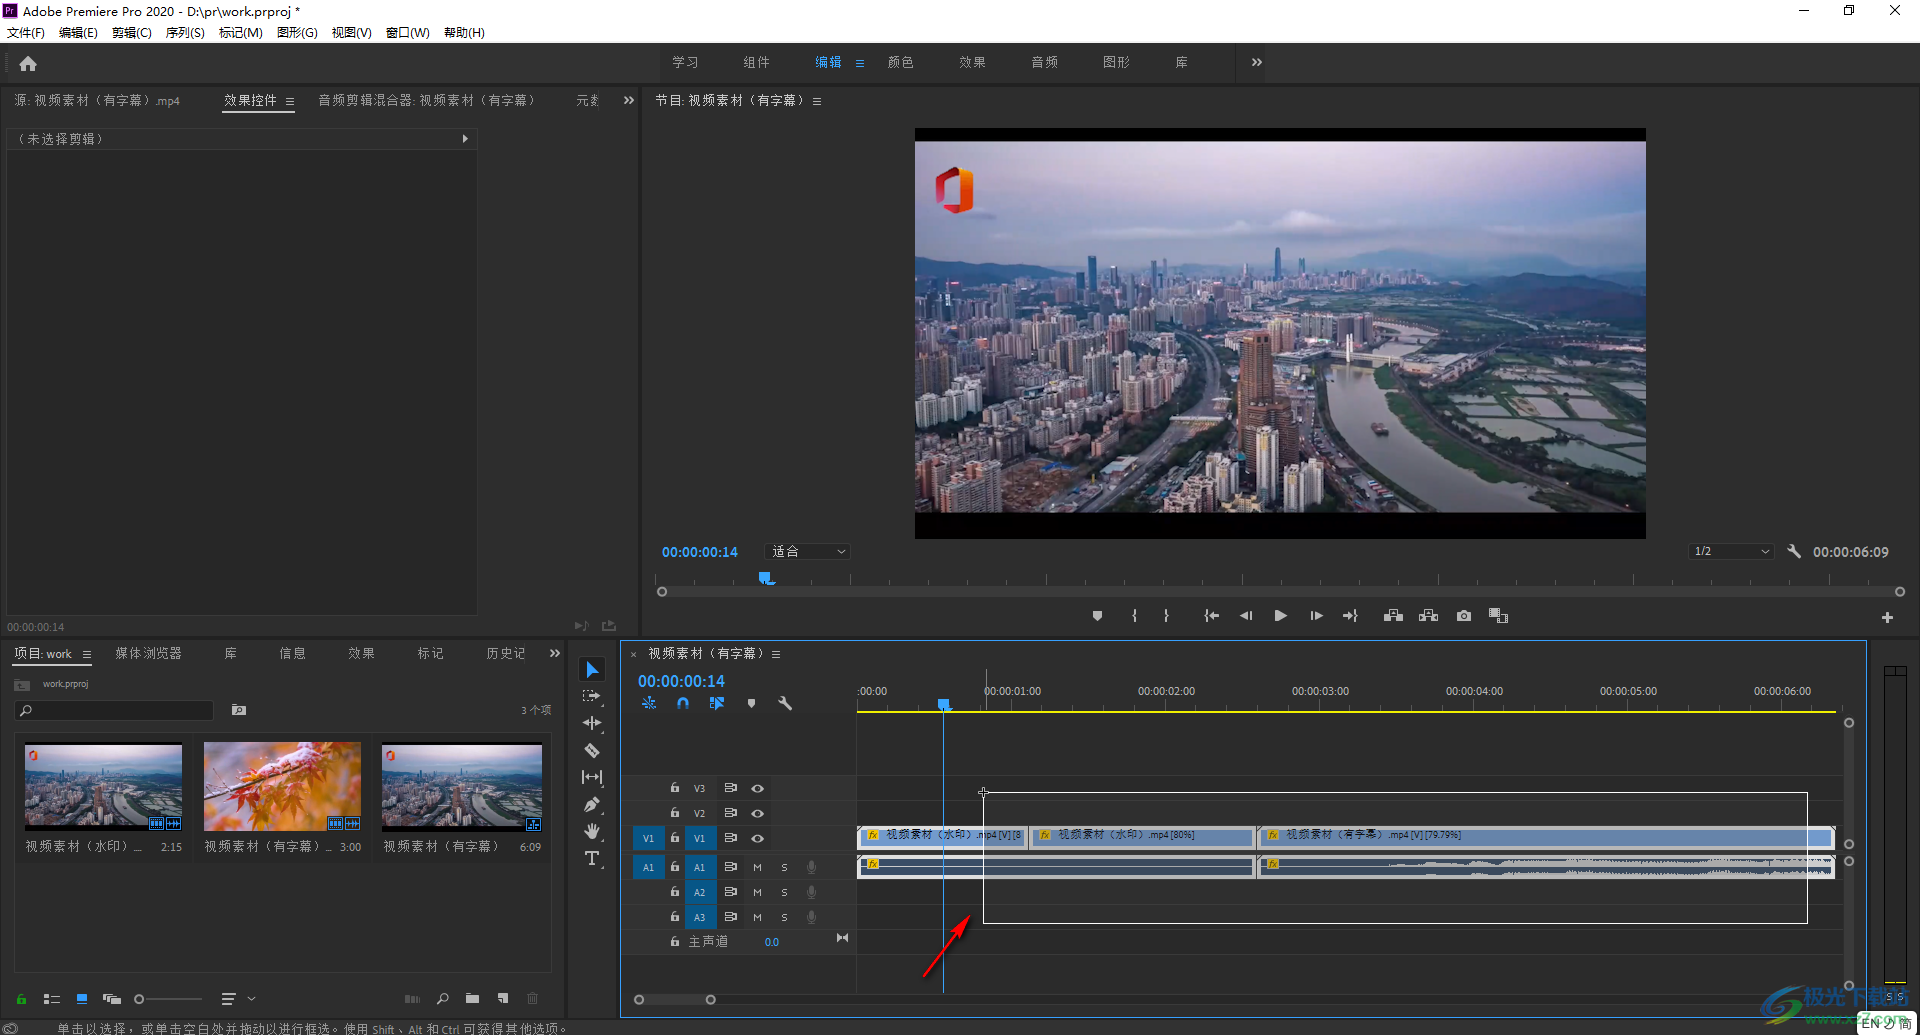Viewport: 1920px width, 1035px height.
Task: Expand 未选择剪辑 clip arrow
Action: click(465, 139)
